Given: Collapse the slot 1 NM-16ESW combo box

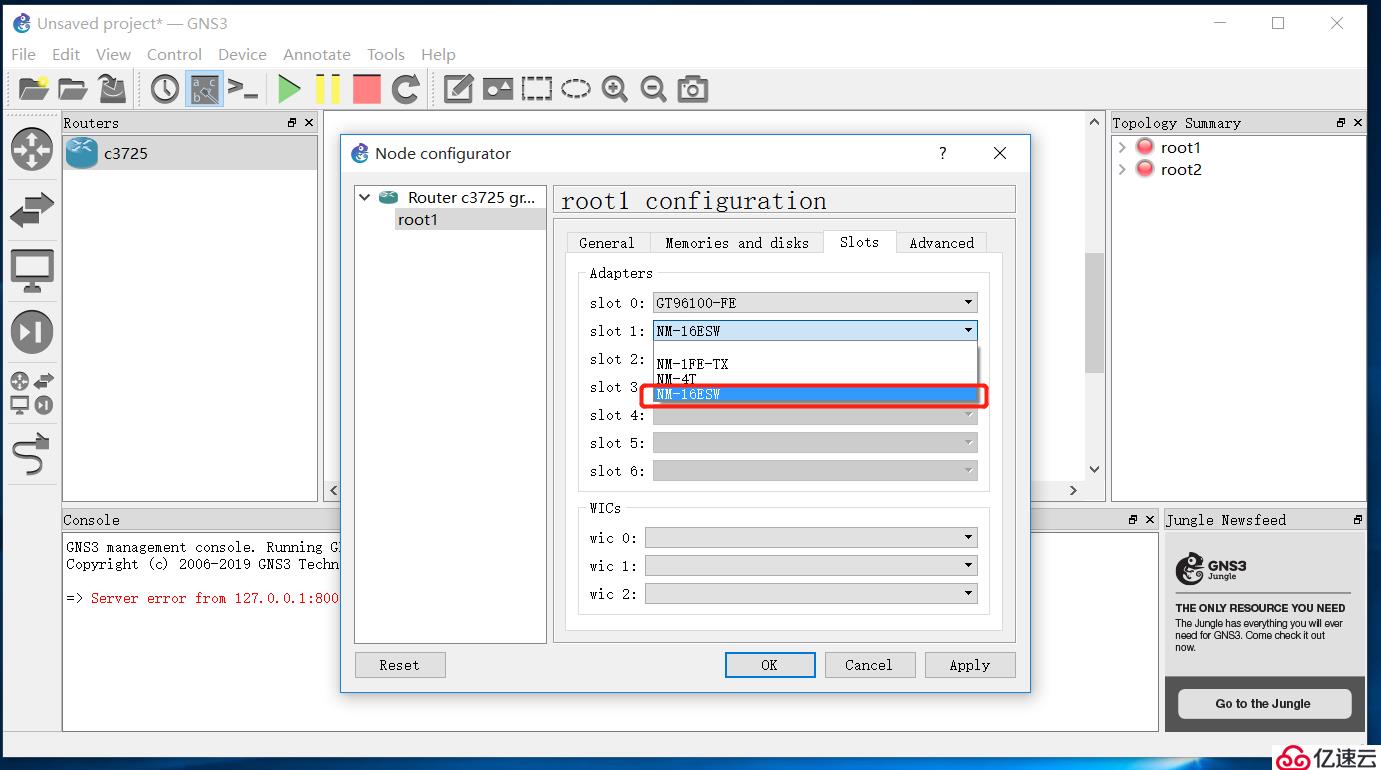Looking at the screenshot, I should (815, 331).
